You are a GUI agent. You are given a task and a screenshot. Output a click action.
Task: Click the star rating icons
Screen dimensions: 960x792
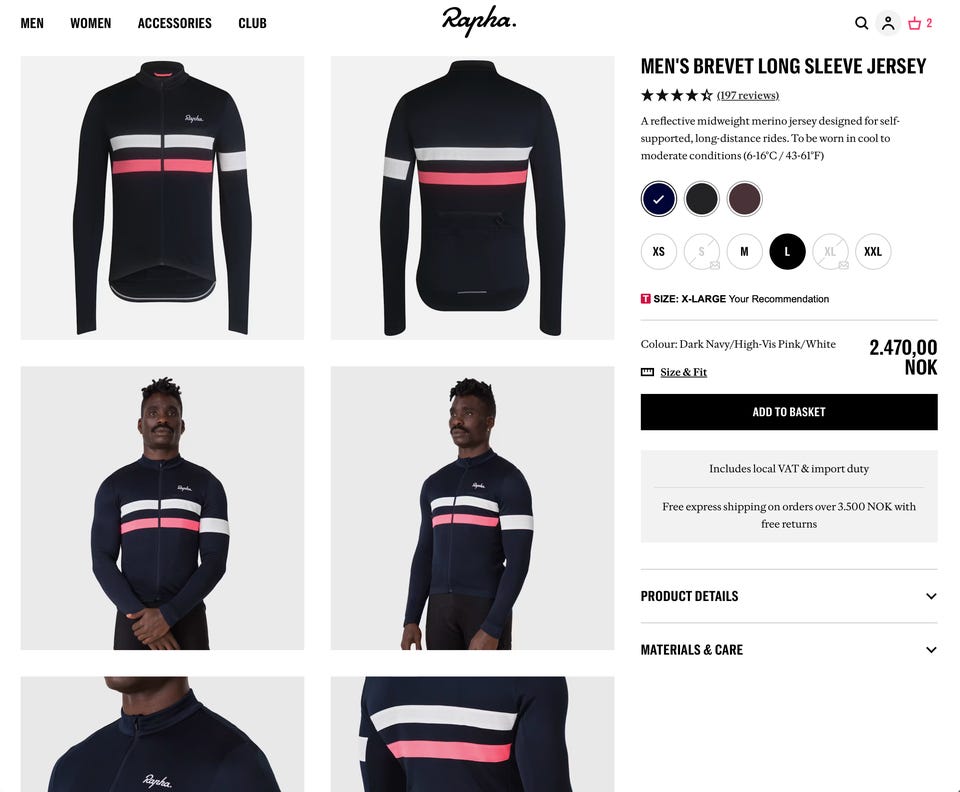pyautogui.click(x=677, y=95)
